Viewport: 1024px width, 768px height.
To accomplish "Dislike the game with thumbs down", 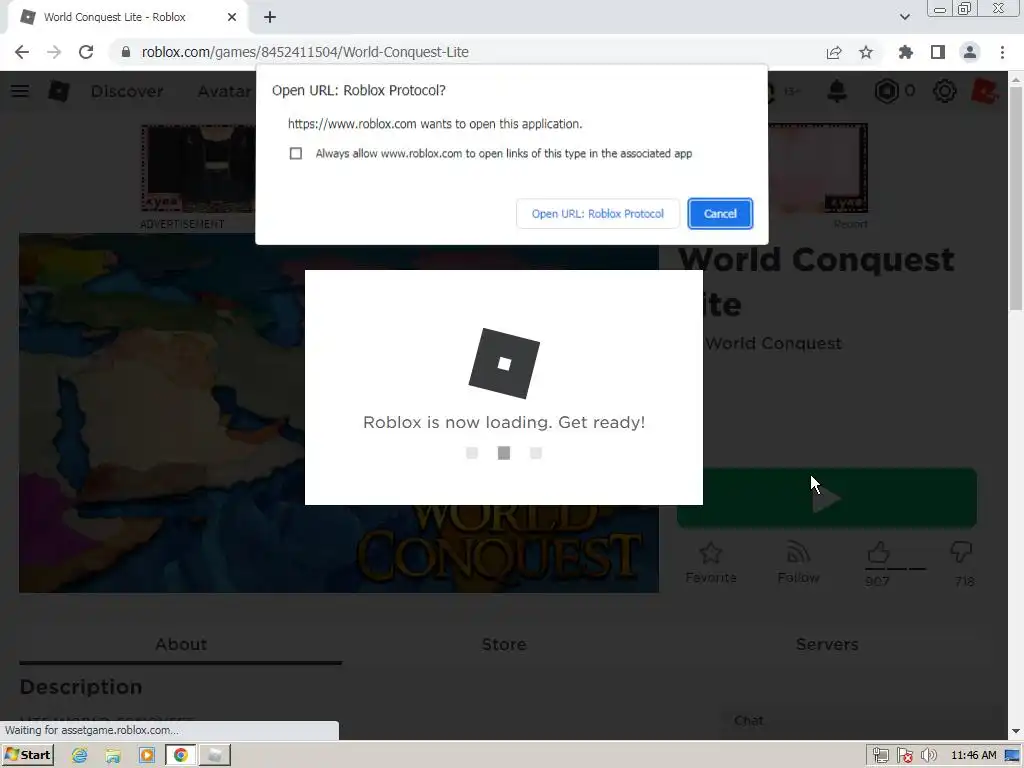I will point(961,552).
